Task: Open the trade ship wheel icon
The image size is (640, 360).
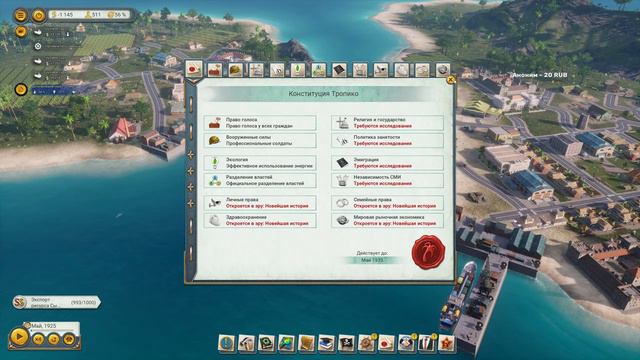Action: click(x=367, y=343)
